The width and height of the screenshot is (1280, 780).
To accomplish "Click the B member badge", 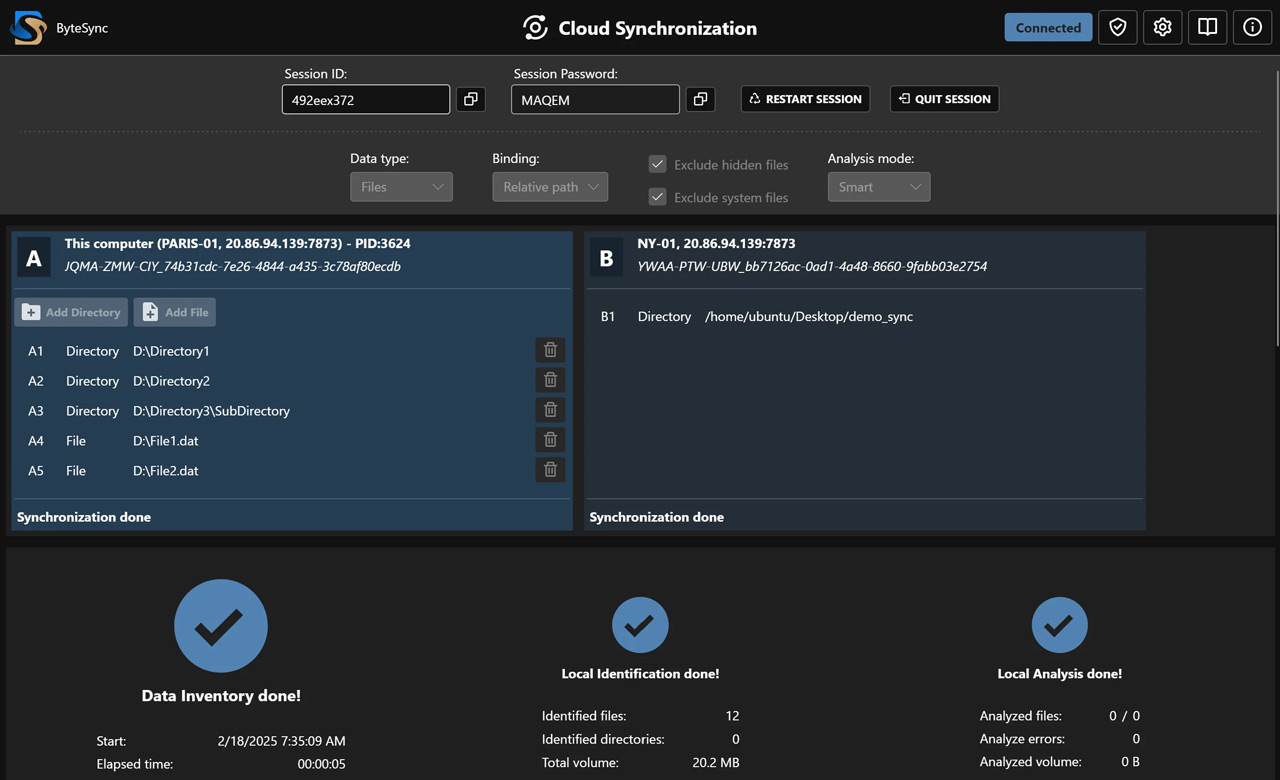I will pyautogui.click(x=606, y=259).
